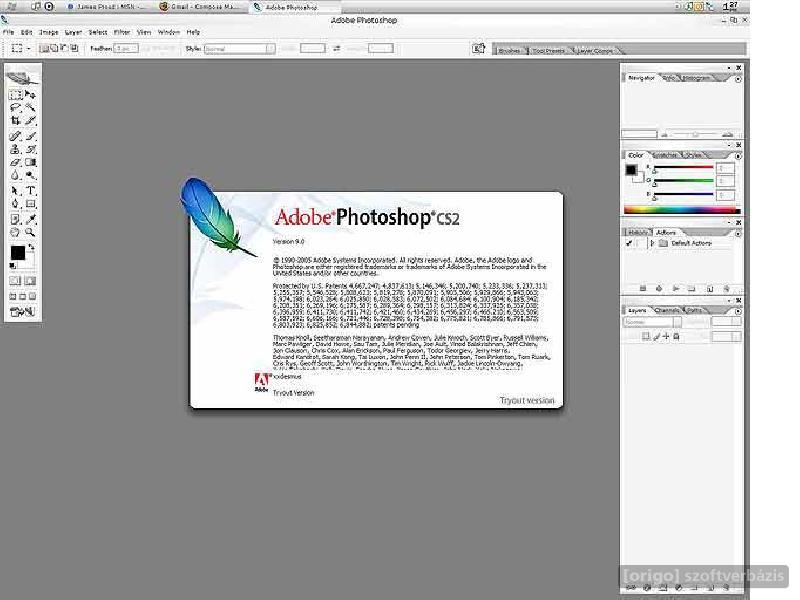Click the Feather input field
800x600 pixels.
pyautogui.click(x=126, y=48)
